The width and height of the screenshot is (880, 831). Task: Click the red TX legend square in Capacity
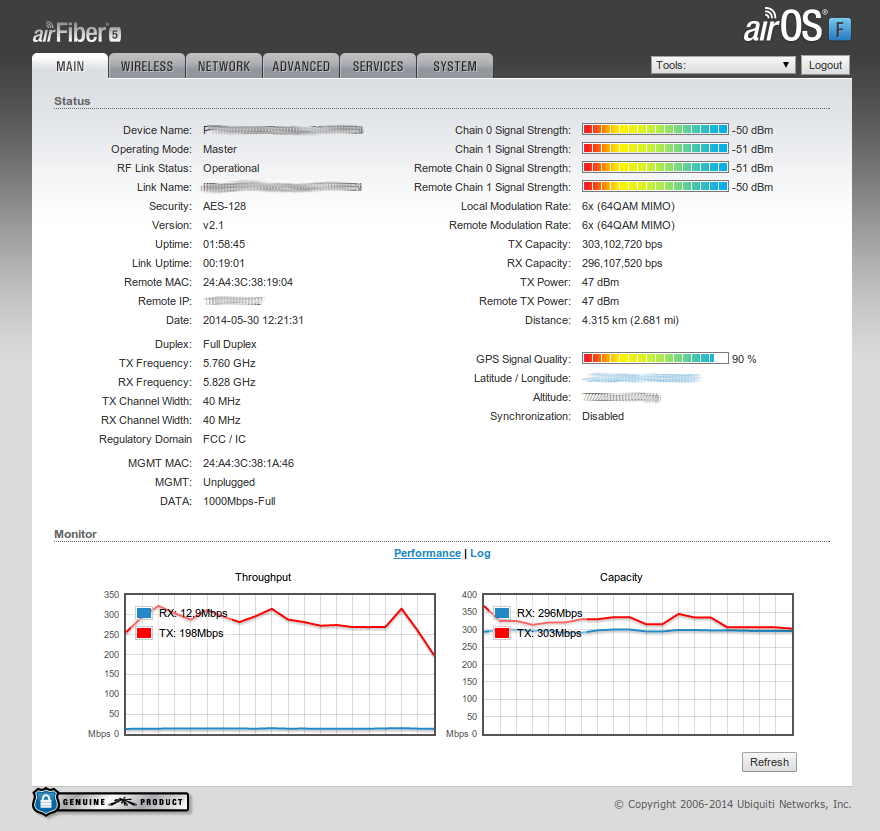coord(502,633)
